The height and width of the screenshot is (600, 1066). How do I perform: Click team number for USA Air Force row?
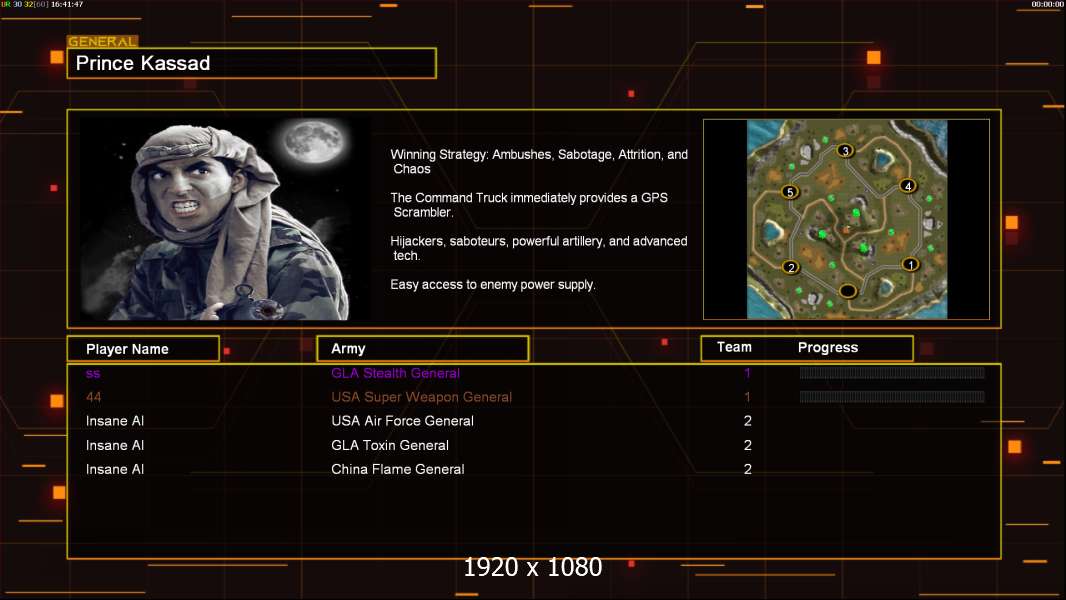pos(748,421)
